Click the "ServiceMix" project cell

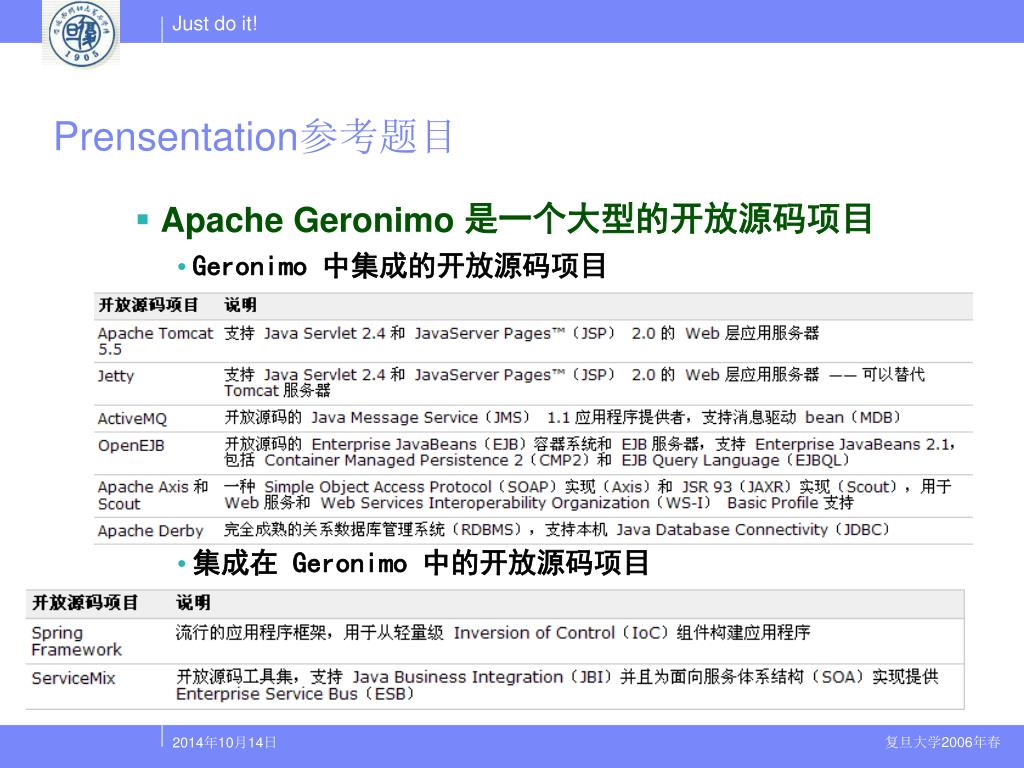(73, 679)
